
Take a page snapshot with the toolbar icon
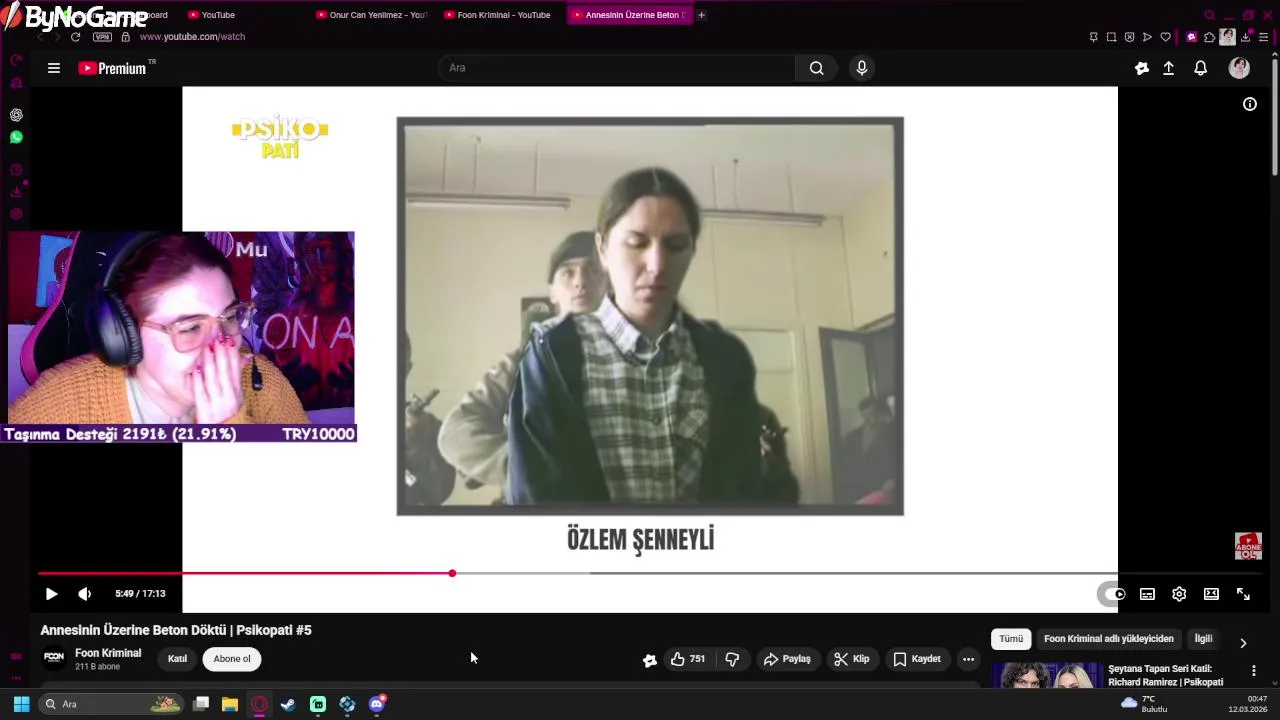[x=1111, y=37]
